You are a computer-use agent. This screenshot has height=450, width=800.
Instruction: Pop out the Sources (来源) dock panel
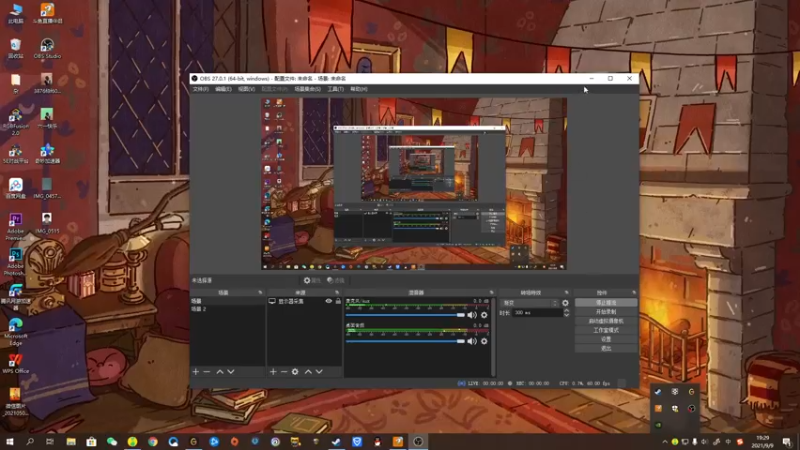click(x=337, y=293)
